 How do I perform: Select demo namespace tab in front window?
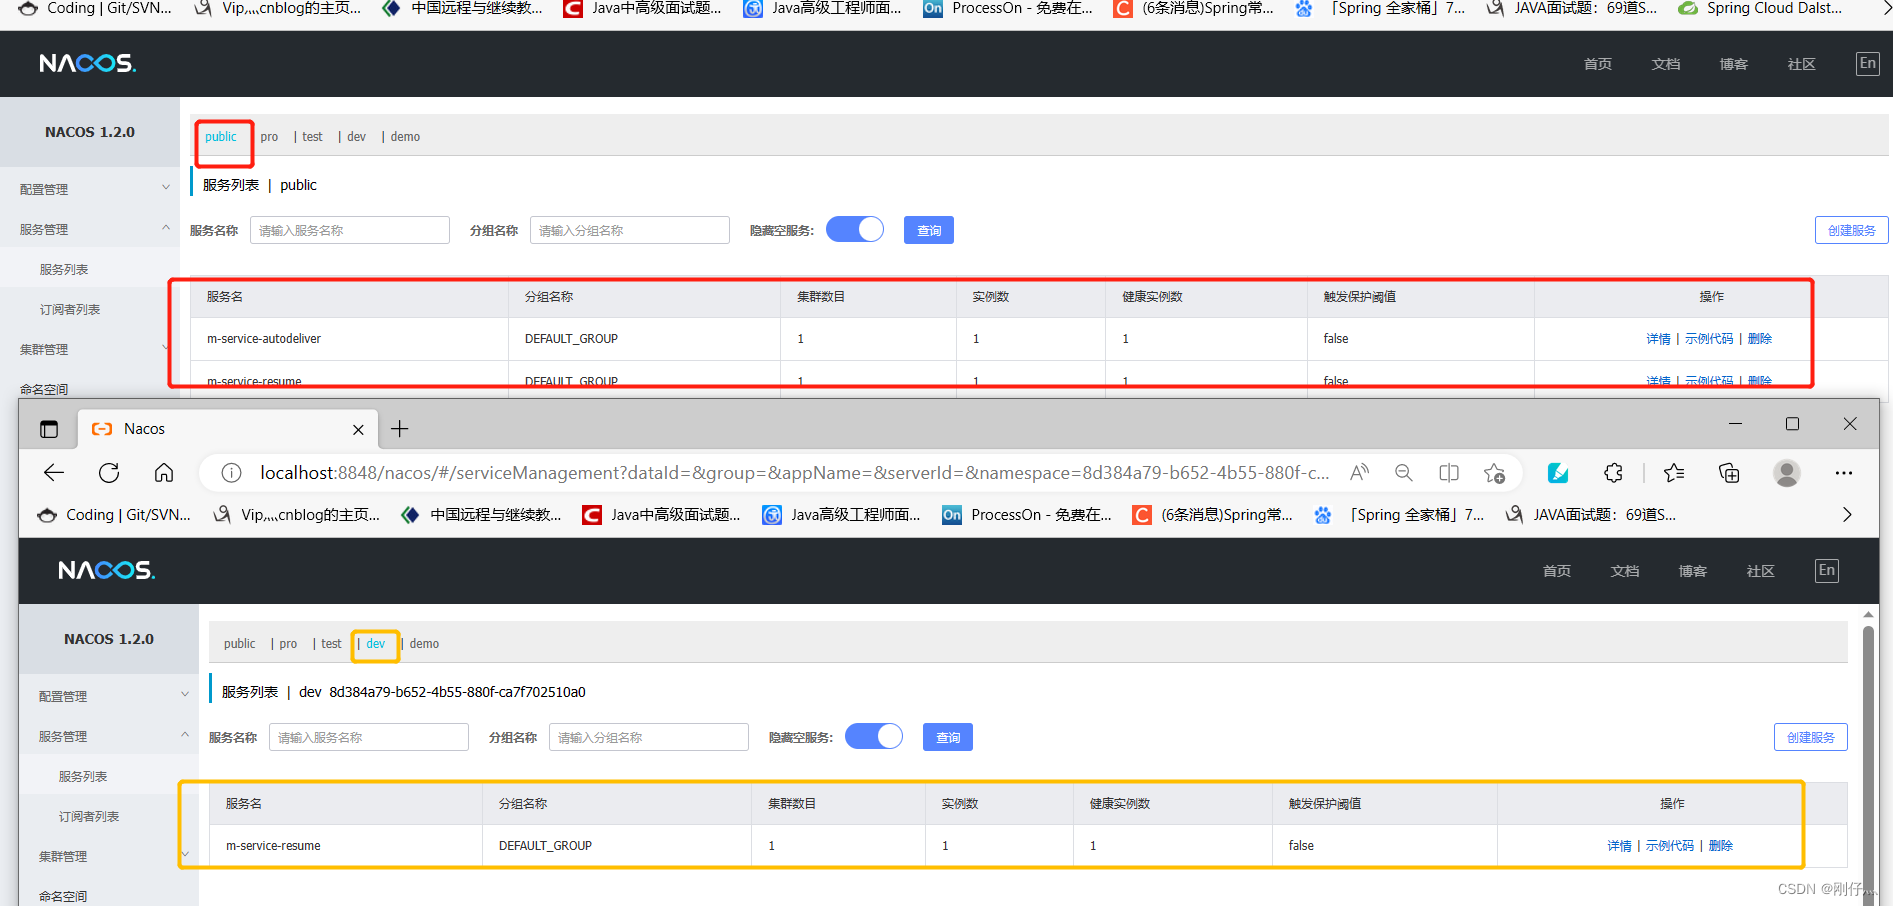[x=424, y=644]
